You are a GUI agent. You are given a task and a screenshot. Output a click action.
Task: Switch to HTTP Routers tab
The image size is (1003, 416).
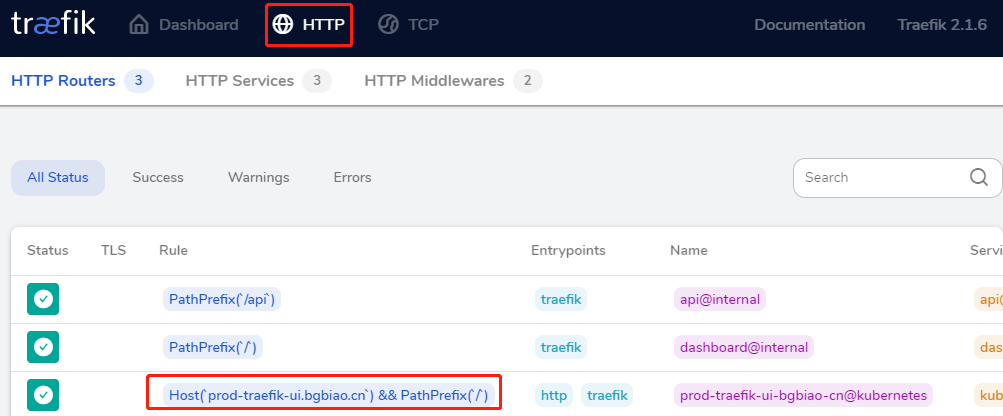pos(83,81)
